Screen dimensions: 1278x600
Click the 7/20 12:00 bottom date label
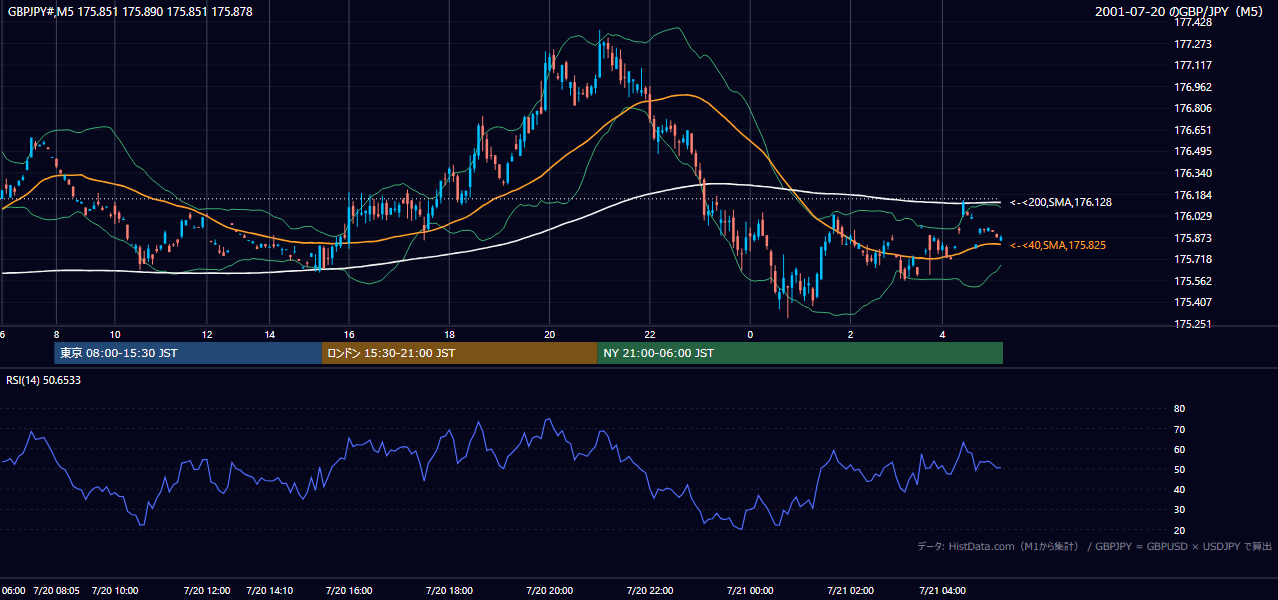tap(207, 590)
